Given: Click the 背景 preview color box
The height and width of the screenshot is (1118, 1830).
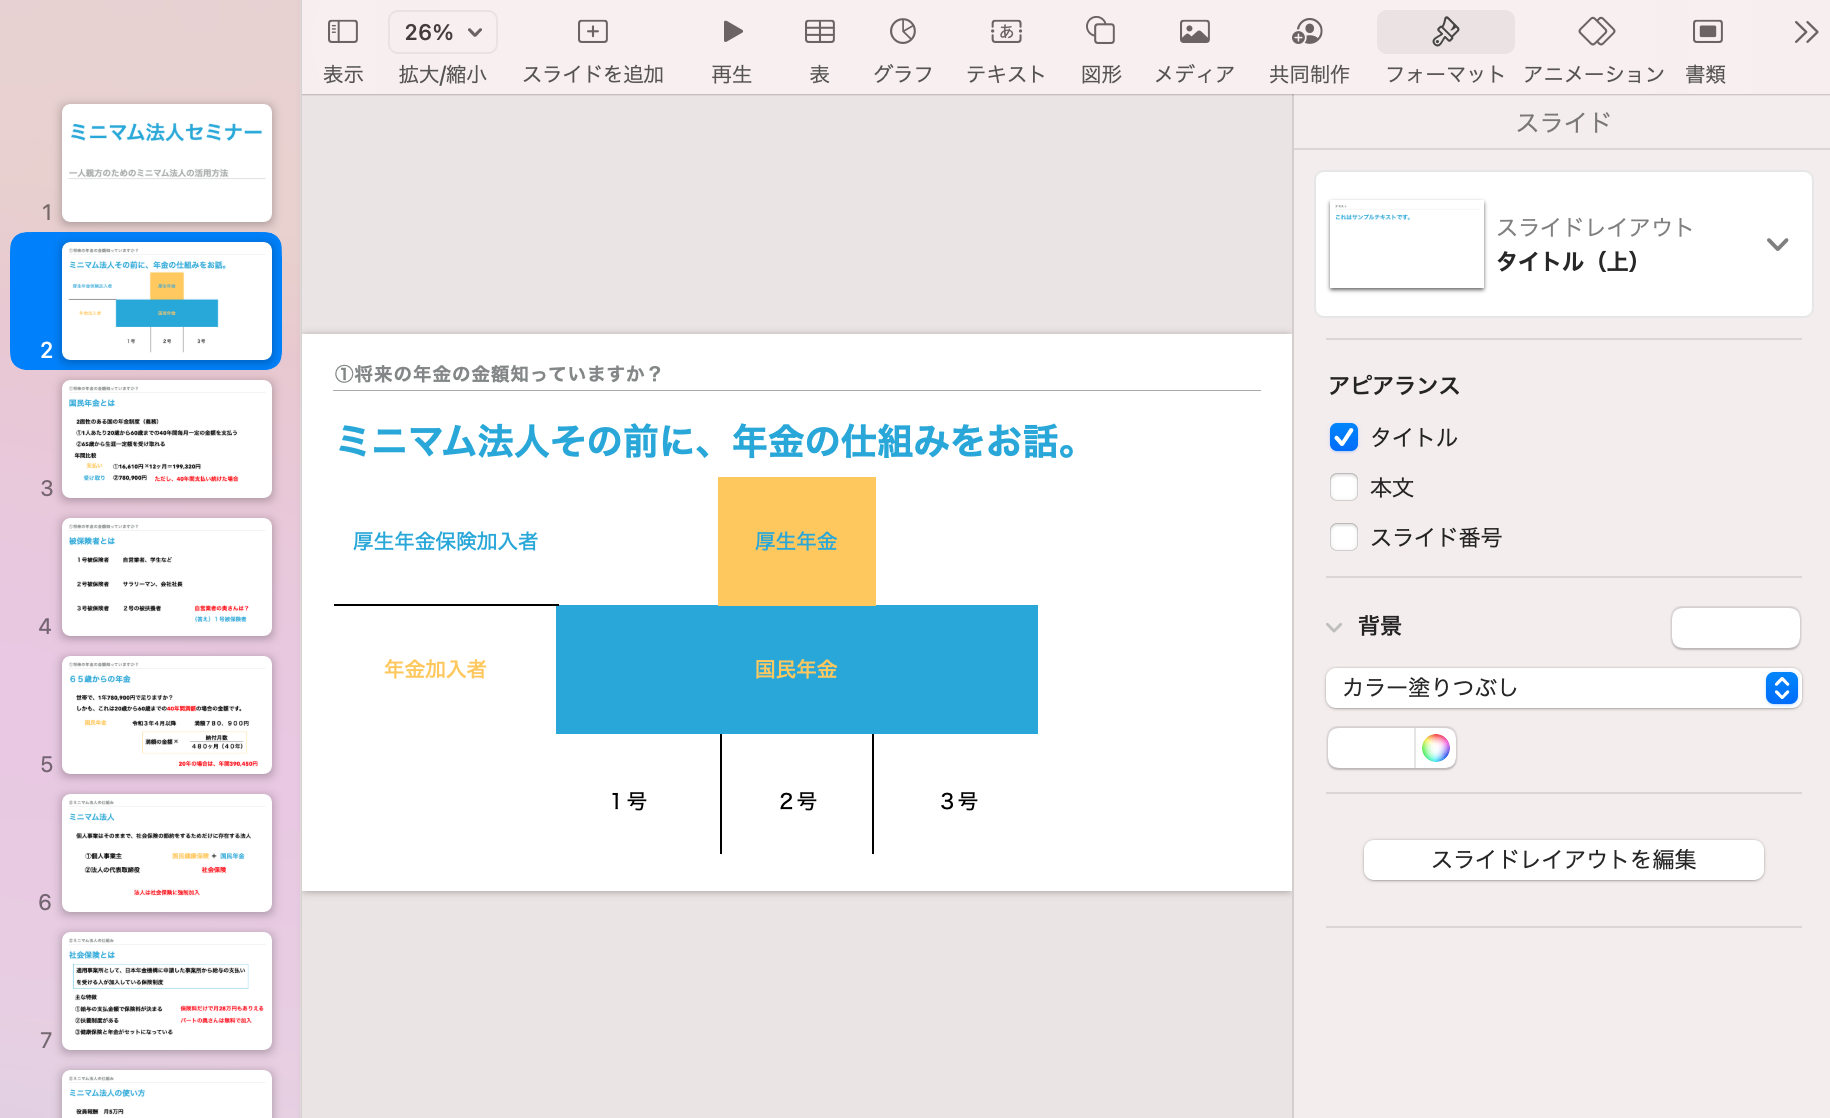Looking at the screenshot, I should [x=1736, y=628].
